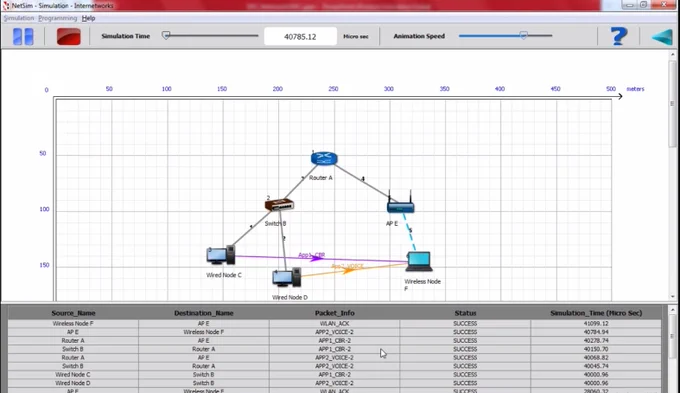Open help via blue question mark icon

619,36
